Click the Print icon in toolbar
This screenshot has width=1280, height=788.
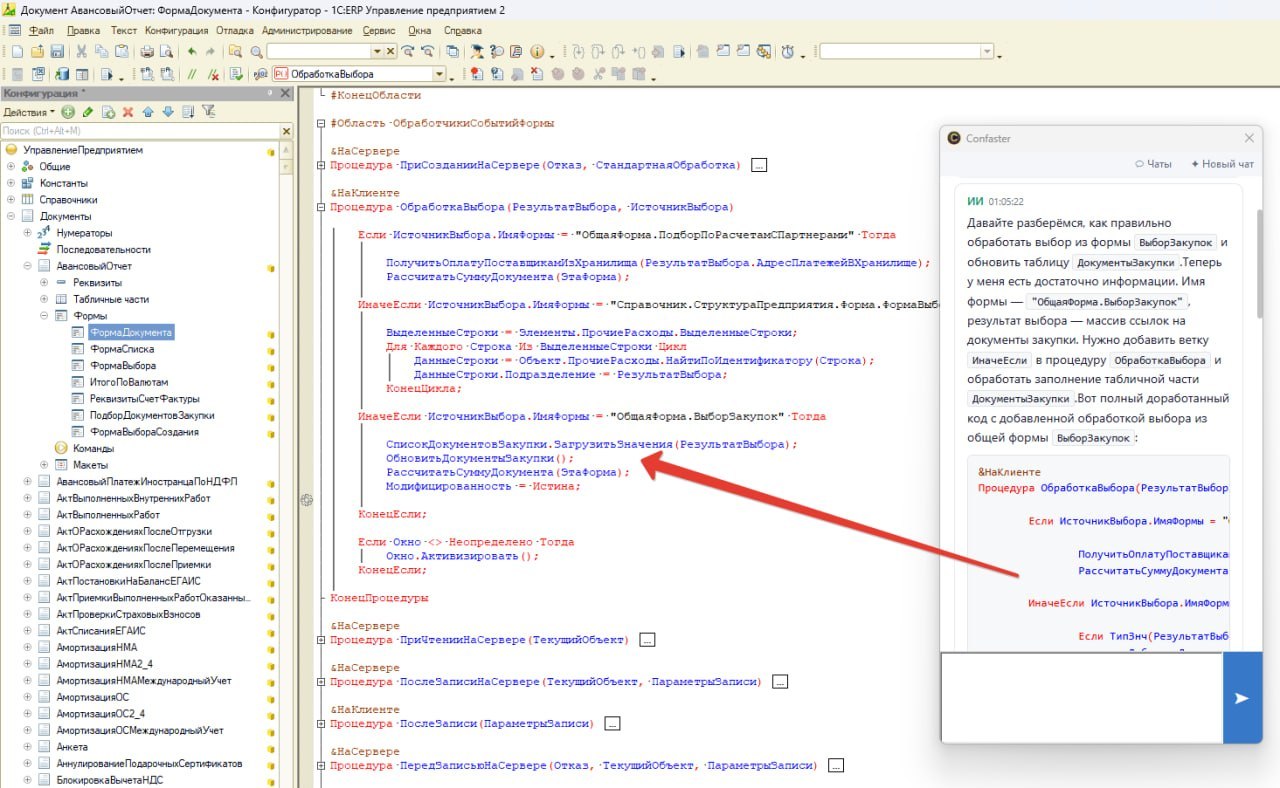click(x=146, y=51)
